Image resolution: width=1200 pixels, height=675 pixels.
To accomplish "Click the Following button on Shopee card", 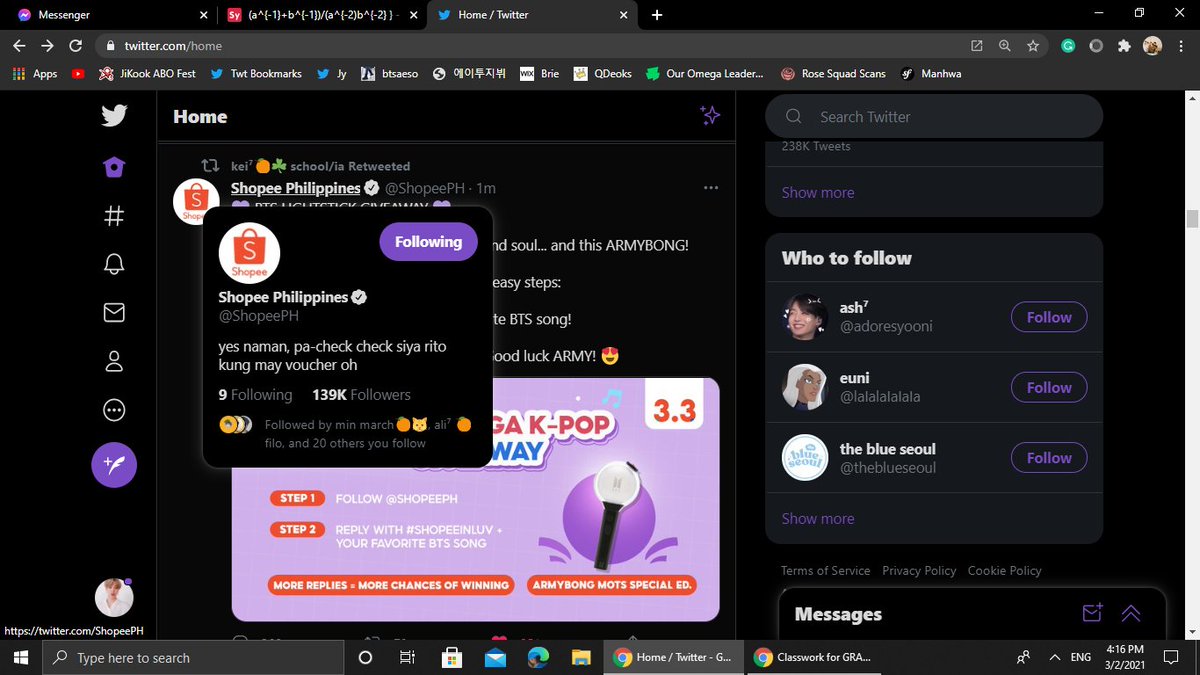I will (428, 242).
